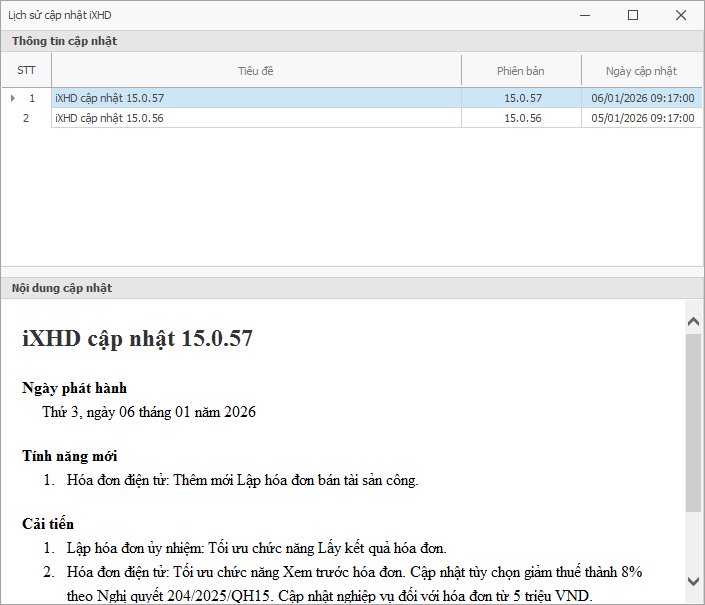The height and width of the screenshot is (605, 705).
Task: Click text Thứ 3, ngày 06 tháng 01 năm 2026
Action: [149, 412]
